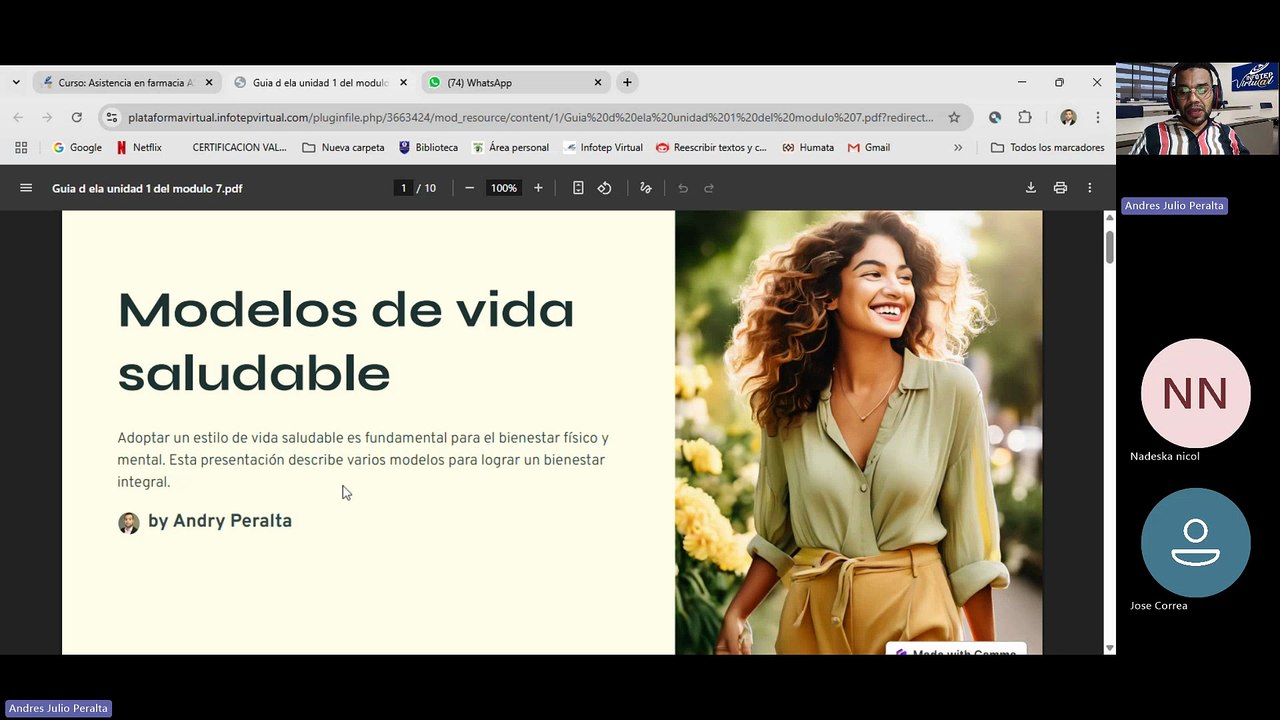Select Nadeska nicol participant avatar
Viewport: 1280px width, 720px height.
point(1196,393)
